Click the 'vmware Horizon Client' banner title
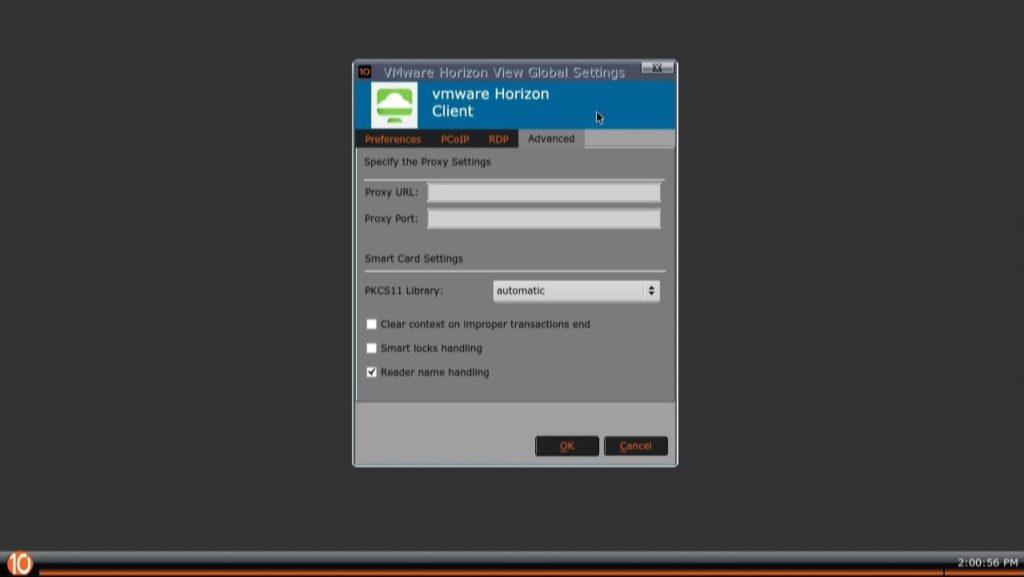Viewport: 1024px width, 577px height. (490, 102)
